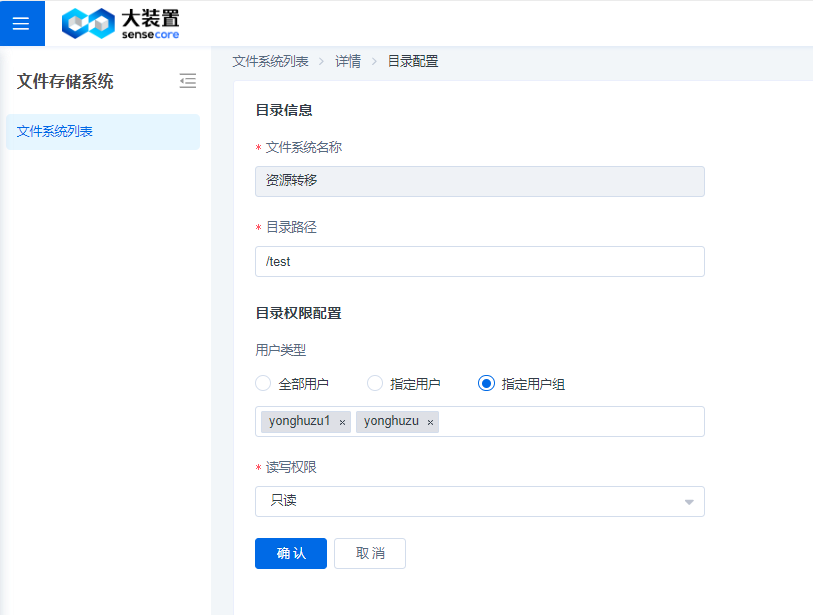Click the SenseCore logo
This screenshot has height=615, width=813.
click(x=120, y=23)
